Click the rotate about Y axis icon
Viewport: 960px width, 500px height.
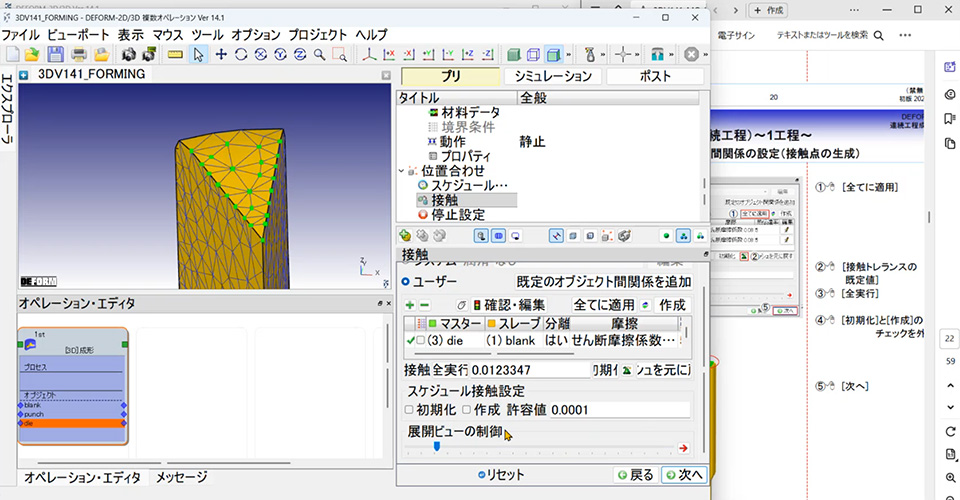tap(280, 54)
